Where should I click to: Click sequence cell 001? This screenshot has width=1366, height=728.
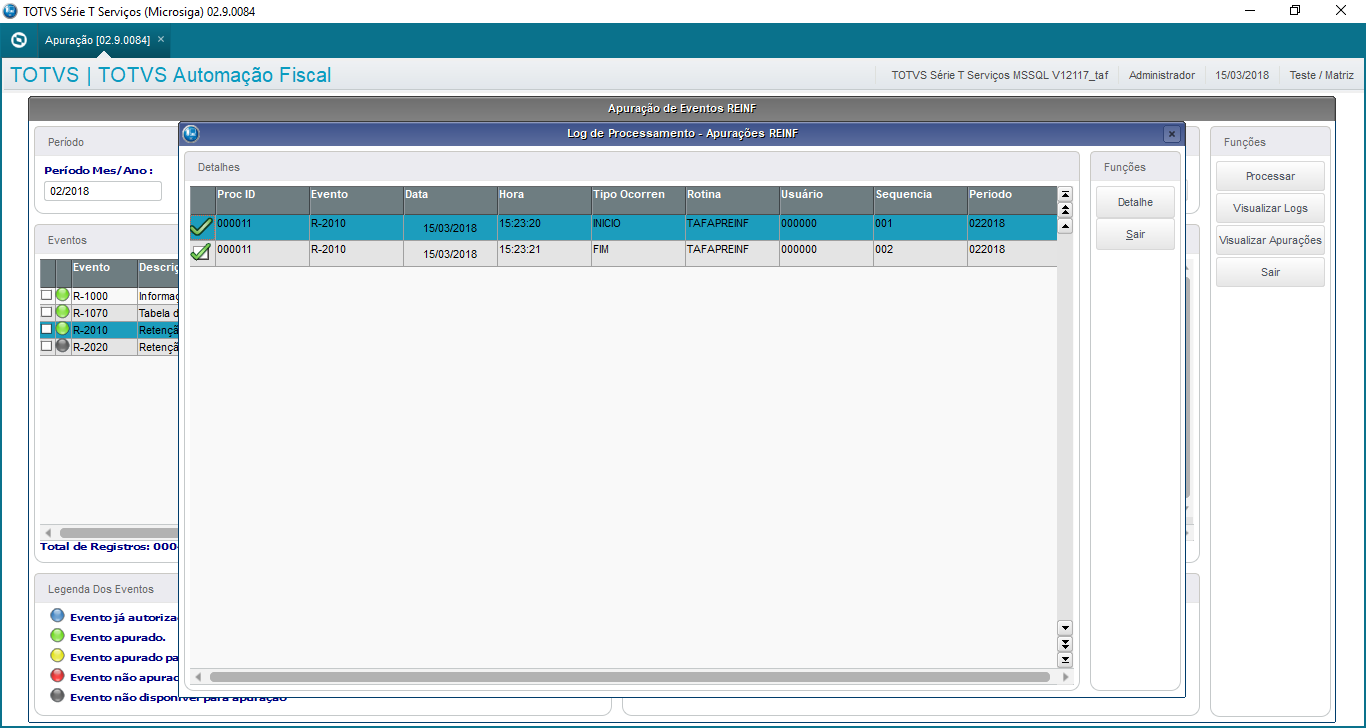pos(920,227)
